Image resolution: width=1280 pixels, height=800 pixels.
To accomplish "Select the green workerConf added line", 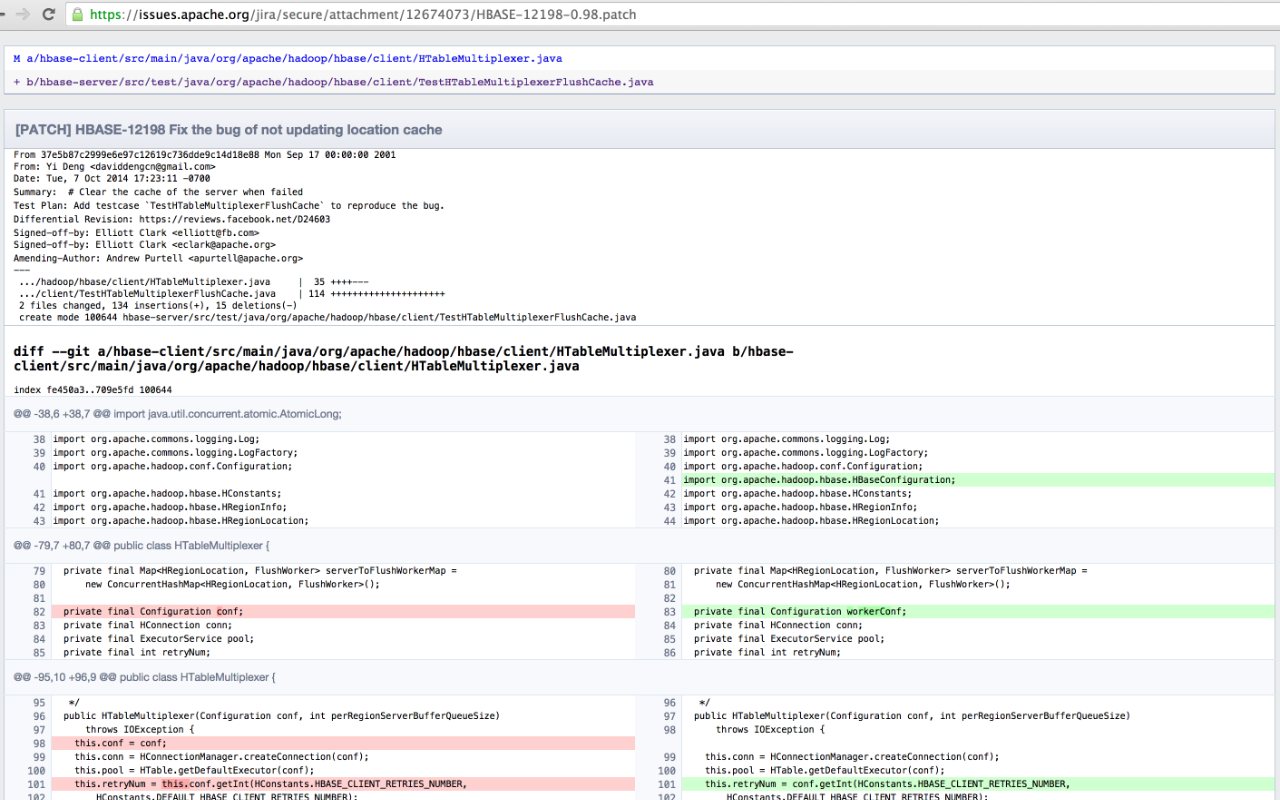I will click(x=800, y=611).
